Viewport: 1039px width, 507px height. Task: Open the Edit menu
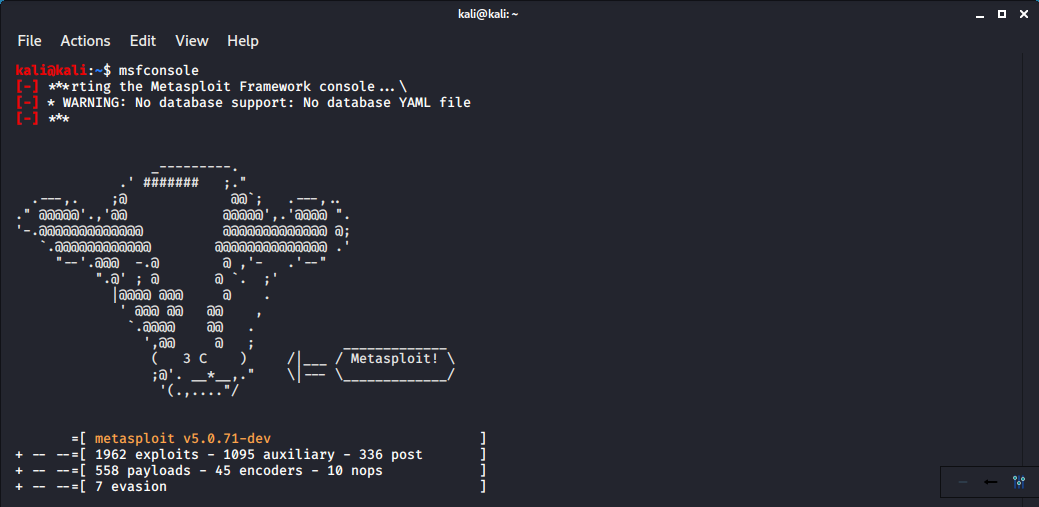pos(142,41)
